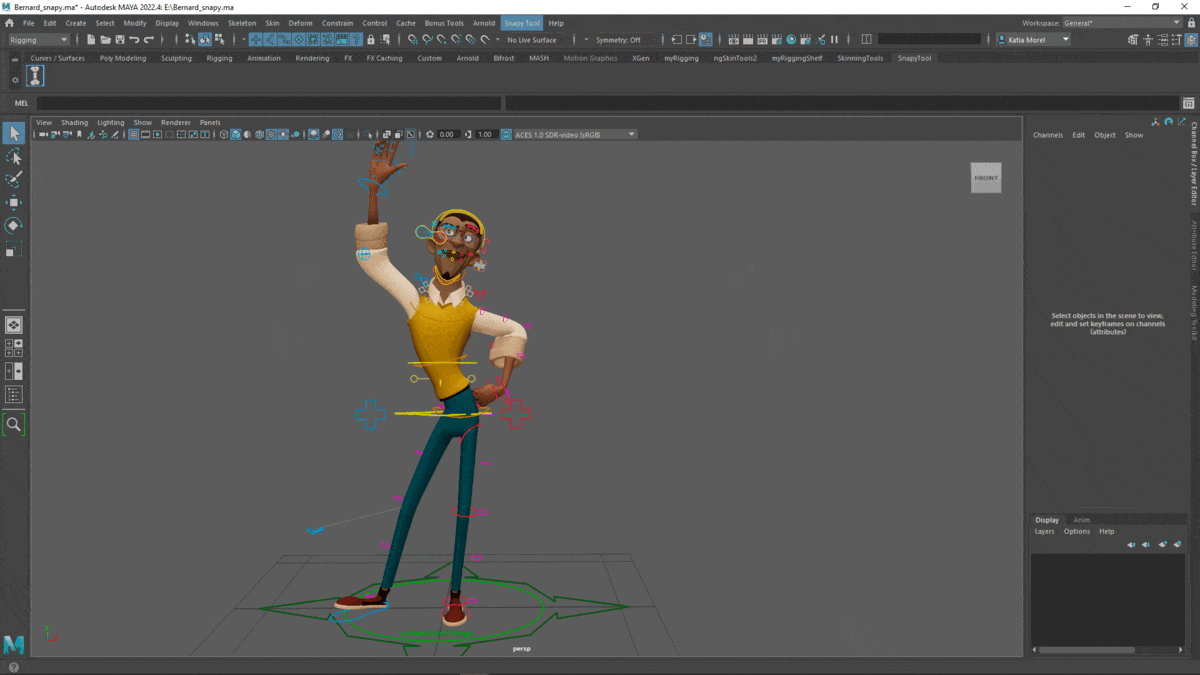Open the search magnifier in the left sidebar
Image resolution: width=1200 pixels, height=675 pixels.
(x=14, y=424)
